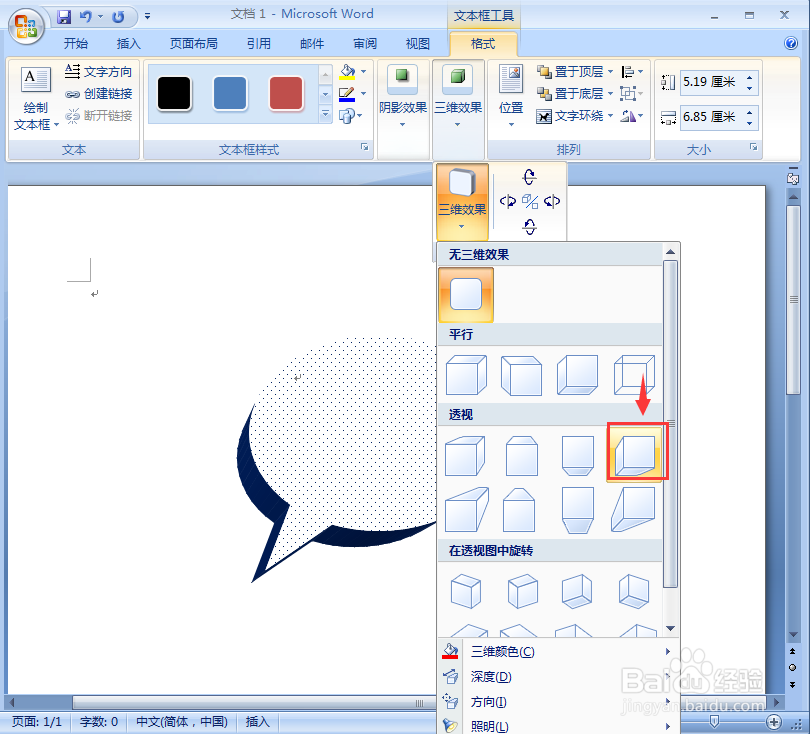Open the 页面布局 tab
Screen dimensions: 810x734
[x=194, y=44]
